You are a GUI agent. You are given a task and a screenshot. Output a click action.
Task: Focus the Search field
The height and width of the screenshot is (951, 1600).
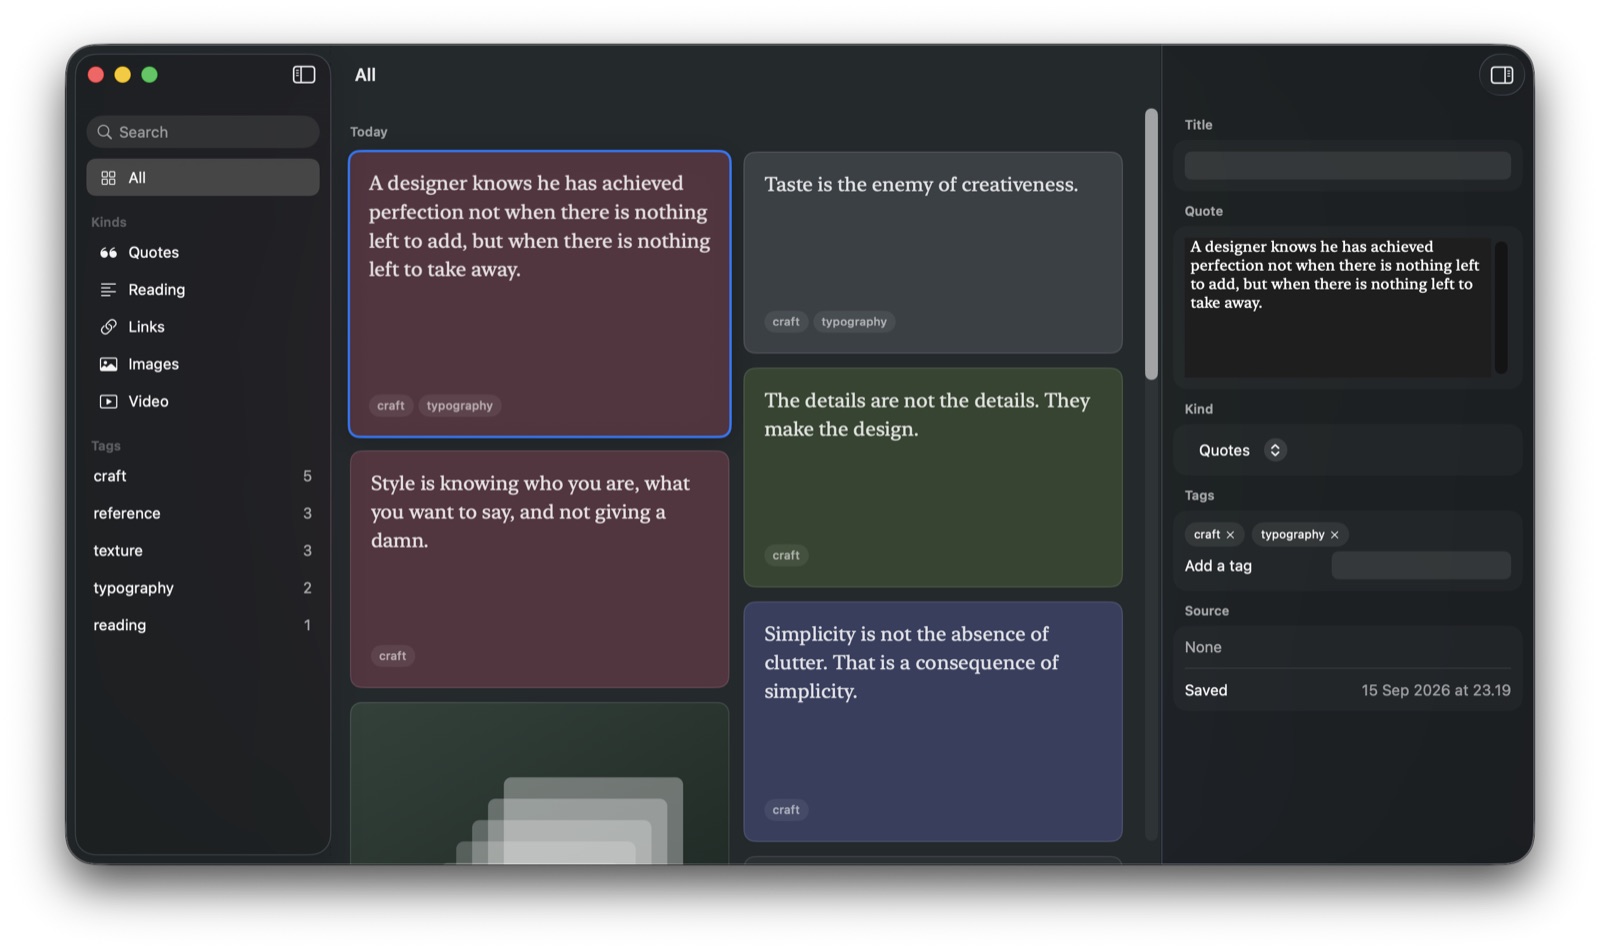point(203,132)
